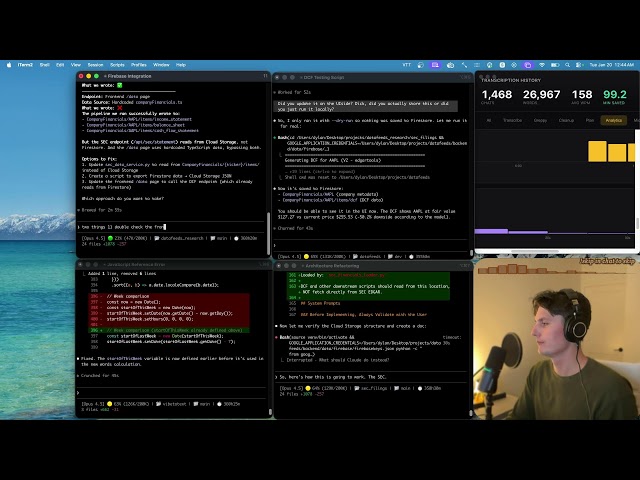Click the 'Bash(source venv/bin/activate' command line
Image resolution: width=640 pixels, height=480 pixels.
pyautogui.click(x=317, y=338)
